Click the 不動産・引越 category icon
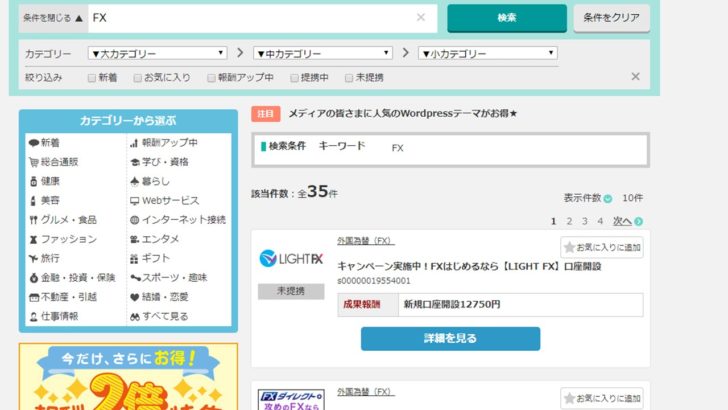Image resolution: width=728 pixels, height=410 pixels. click(x=34, y=297)
